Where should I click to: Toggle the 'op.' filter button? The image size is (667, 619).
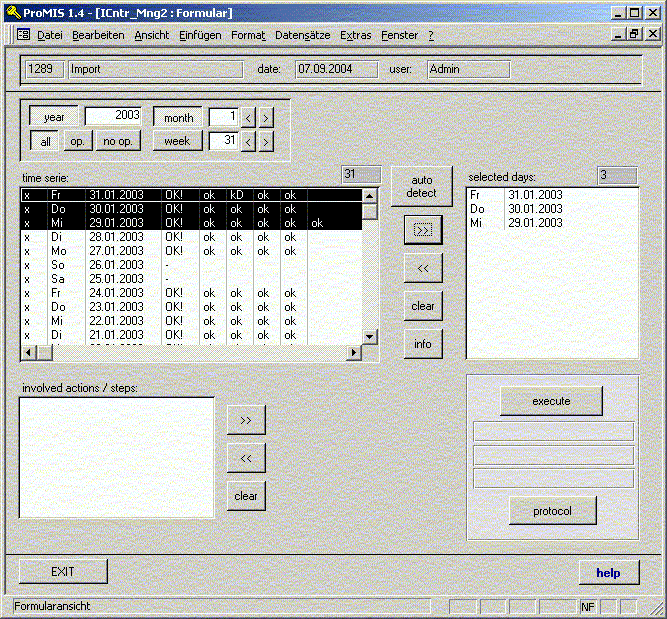click(77, 142)
